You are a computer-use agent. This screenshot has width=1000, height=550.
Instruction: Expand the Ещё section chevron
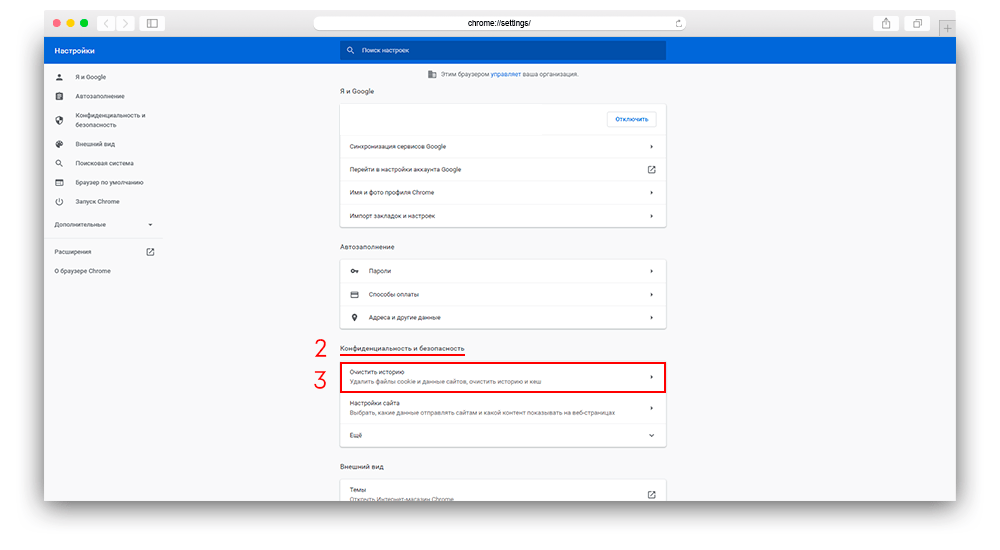pyautogui.click(x=651, y=436)
